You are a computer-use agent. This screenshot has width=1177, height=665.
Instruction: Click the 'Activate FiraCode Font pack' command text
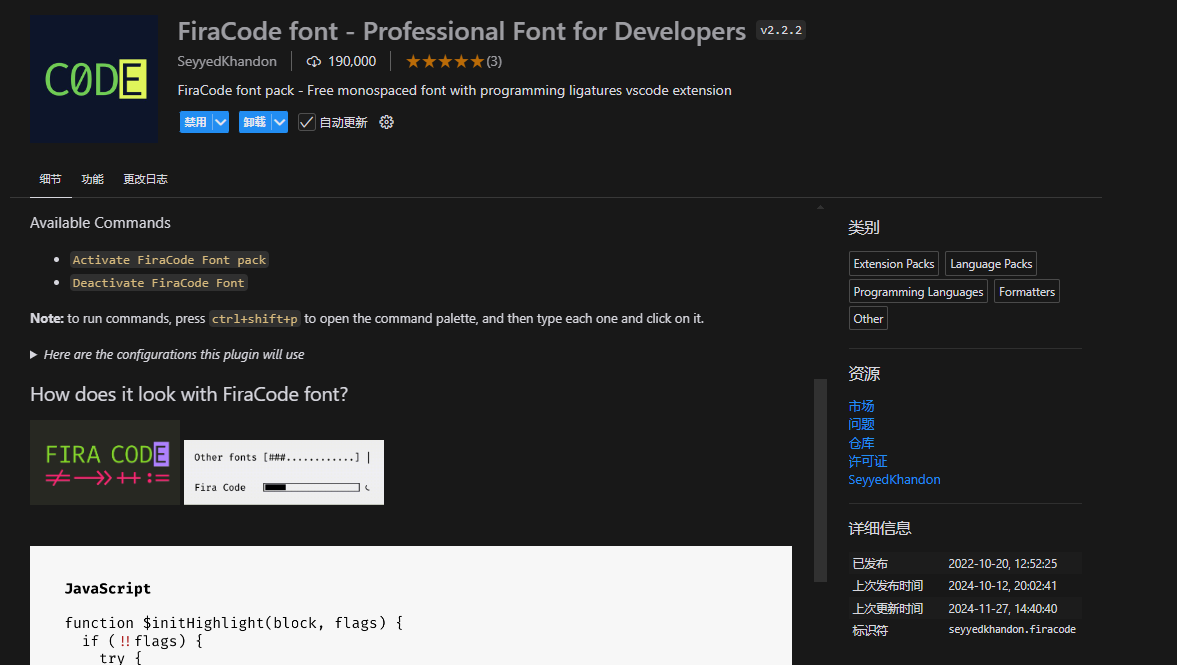[x=169, y=260]
